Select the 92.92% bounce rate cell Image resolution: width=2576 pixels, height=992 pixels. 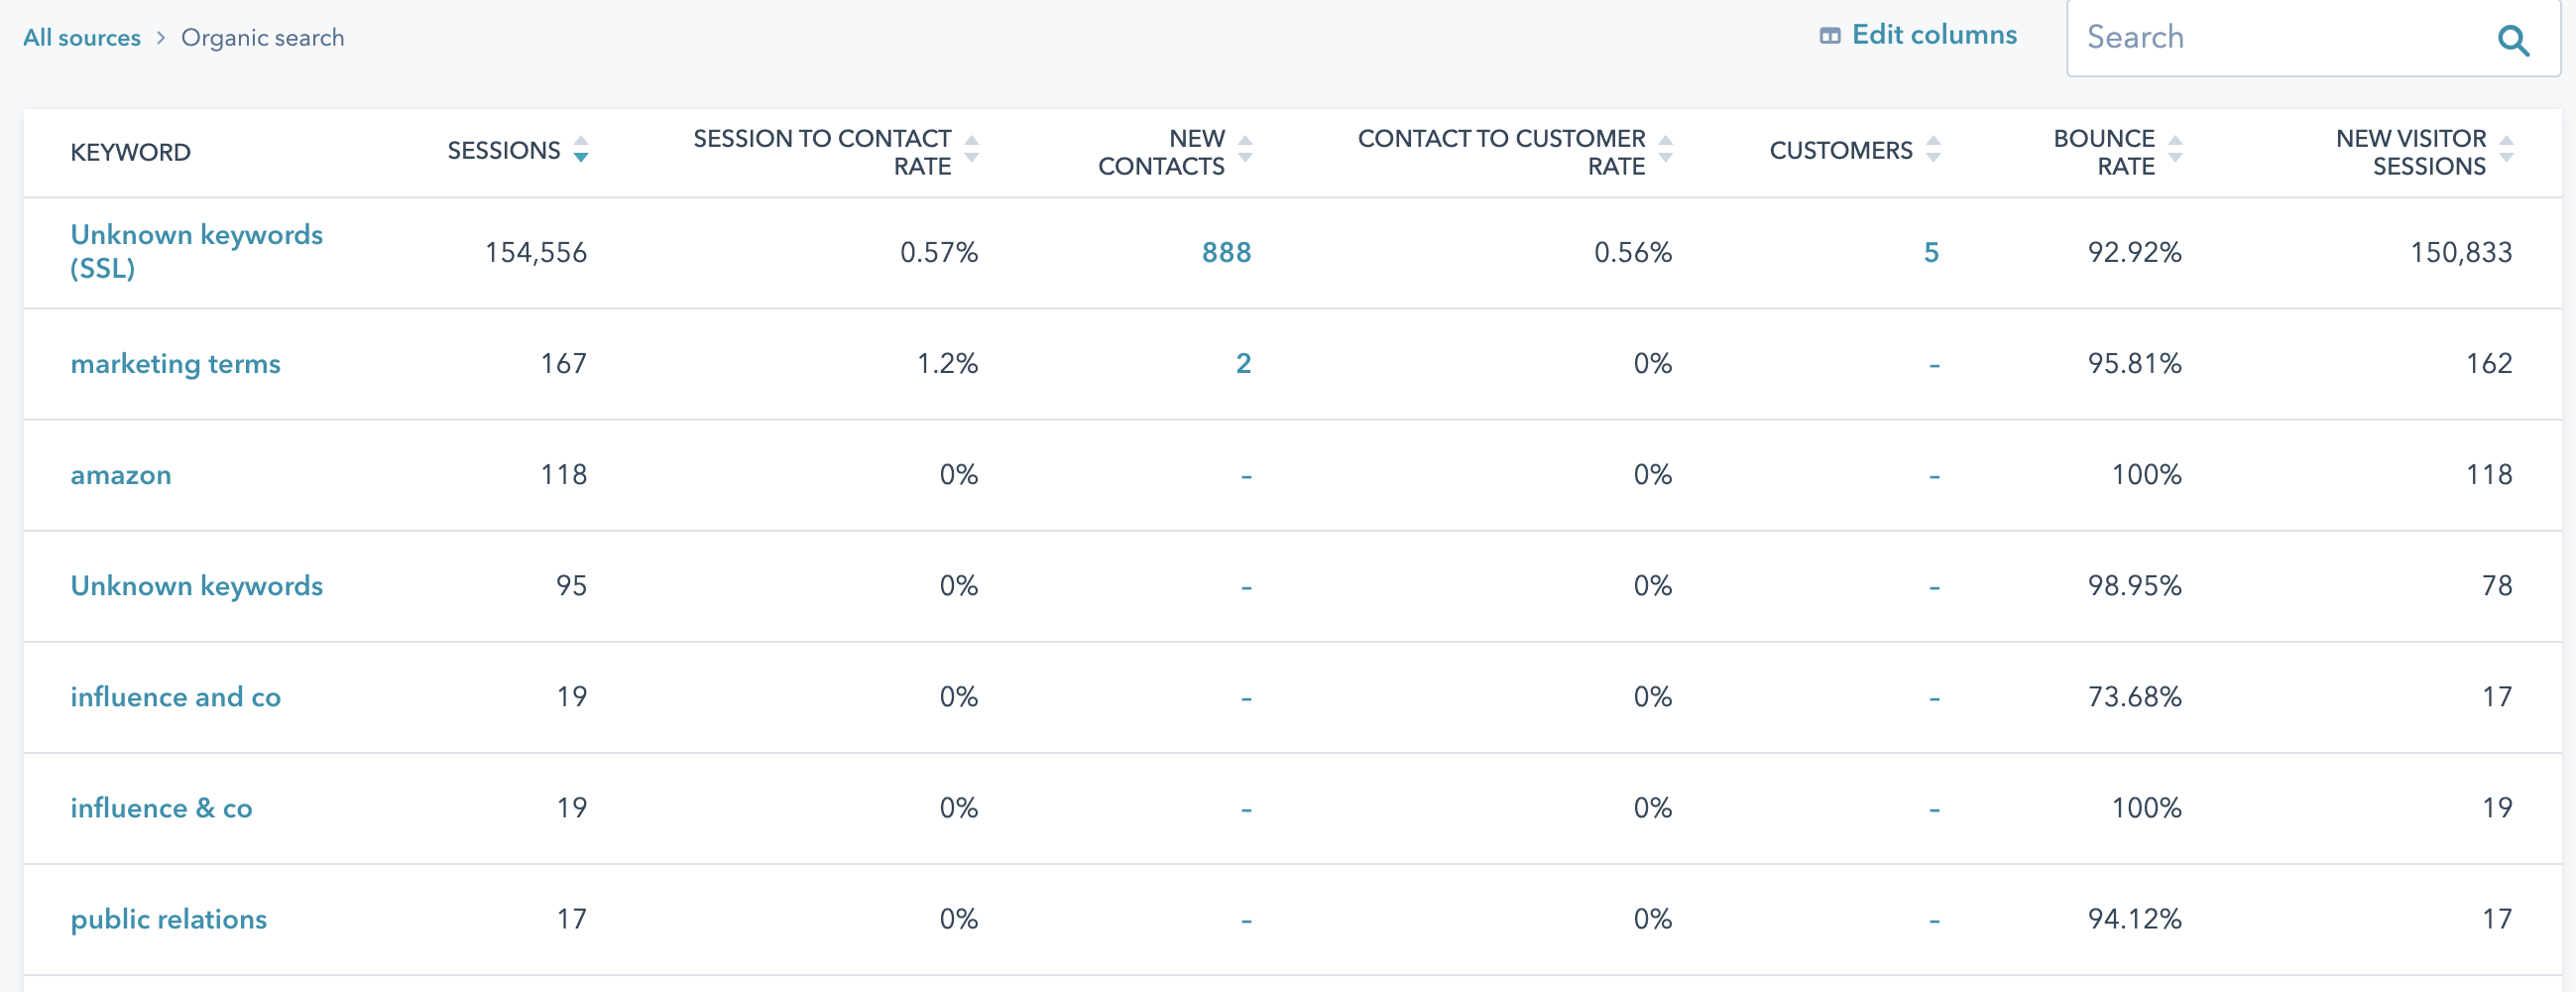pyautogui.click(x=2135, y=252)
